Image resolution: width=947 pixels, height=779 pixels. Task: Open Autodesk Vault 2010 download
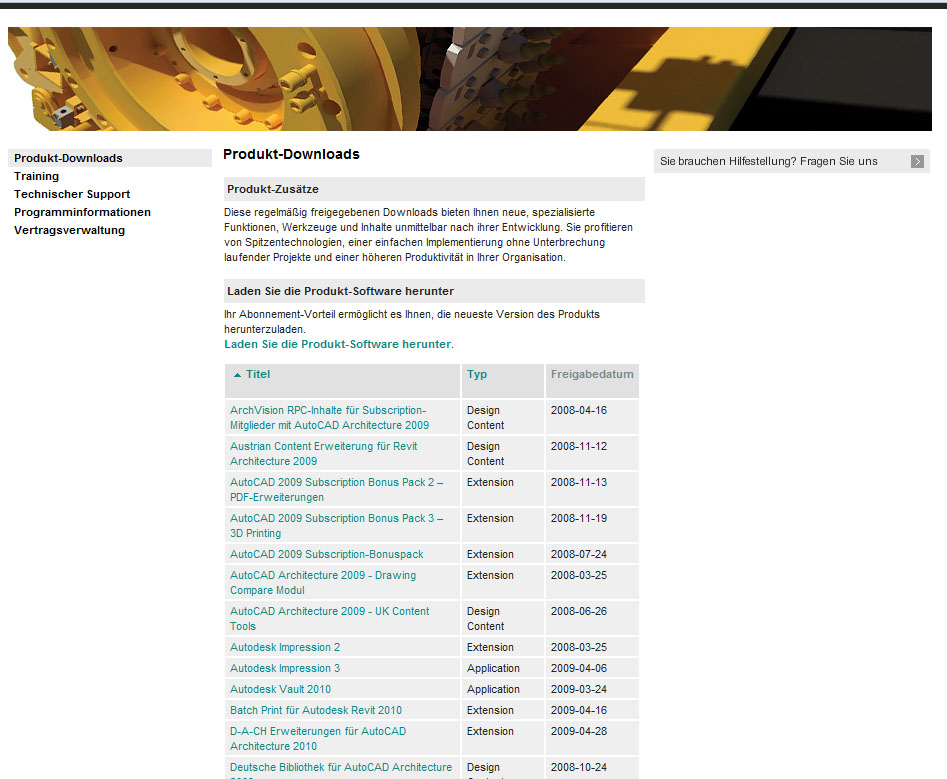pyautogui.click(x=280, y=689)
